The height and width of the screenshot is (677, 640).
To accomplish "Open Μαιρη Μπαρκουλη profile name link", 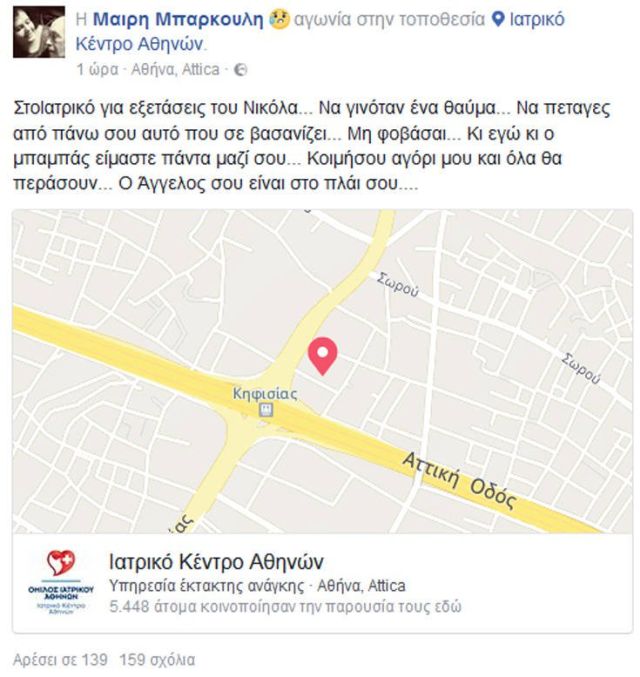I will tap(178, 20).
